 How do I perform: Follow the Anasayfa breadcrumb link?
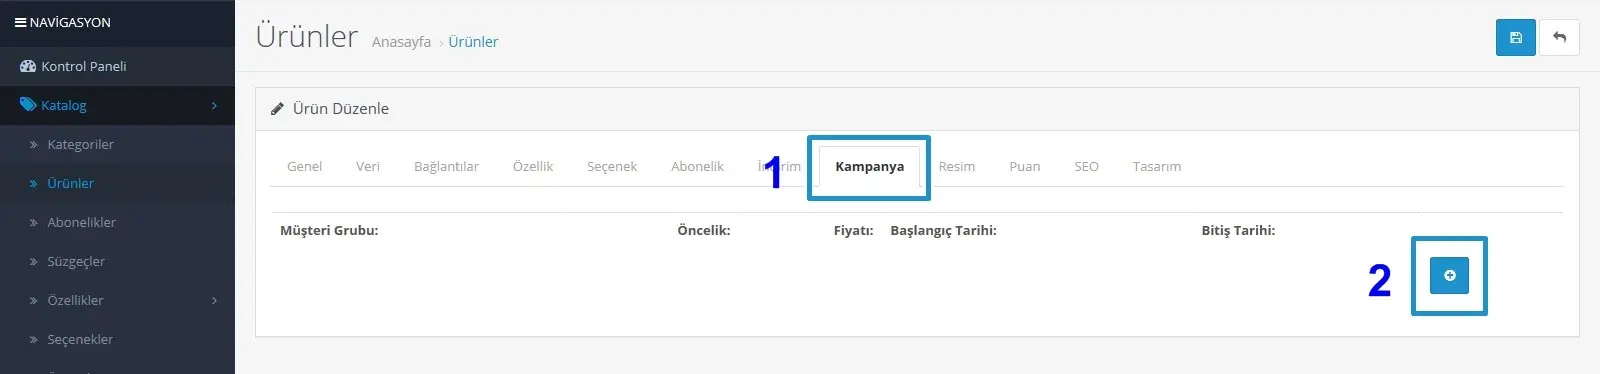point(401,42)
